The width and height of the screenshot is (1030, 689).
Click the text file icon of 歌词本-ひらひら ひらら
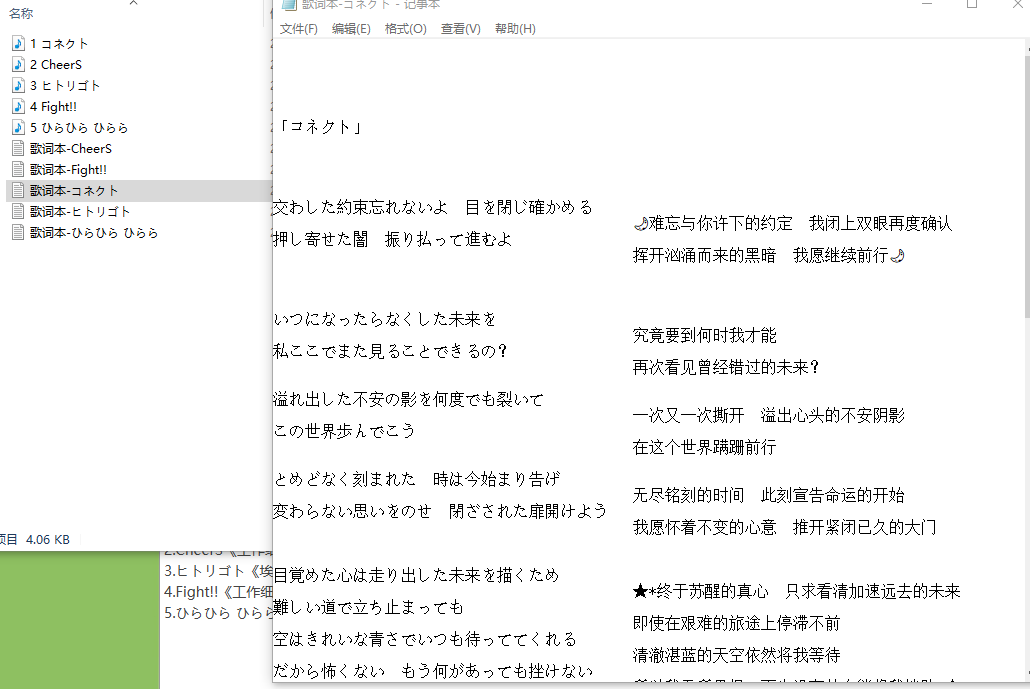click(x=18, y=233)
